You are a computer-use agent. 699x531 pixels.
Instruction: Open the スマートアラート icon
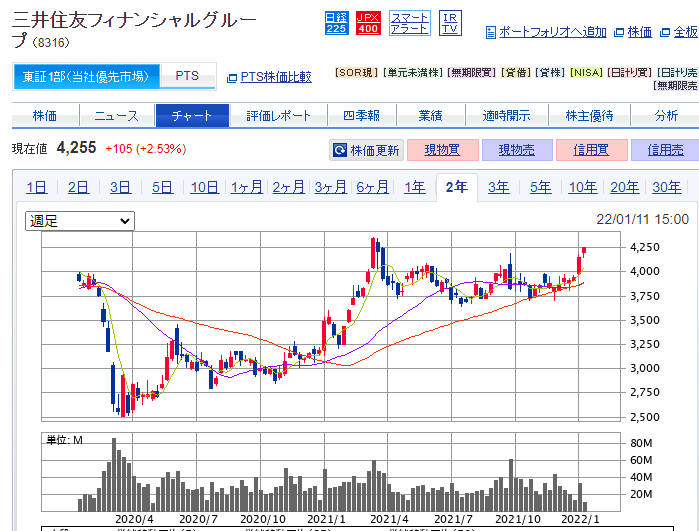click(409, 23)
